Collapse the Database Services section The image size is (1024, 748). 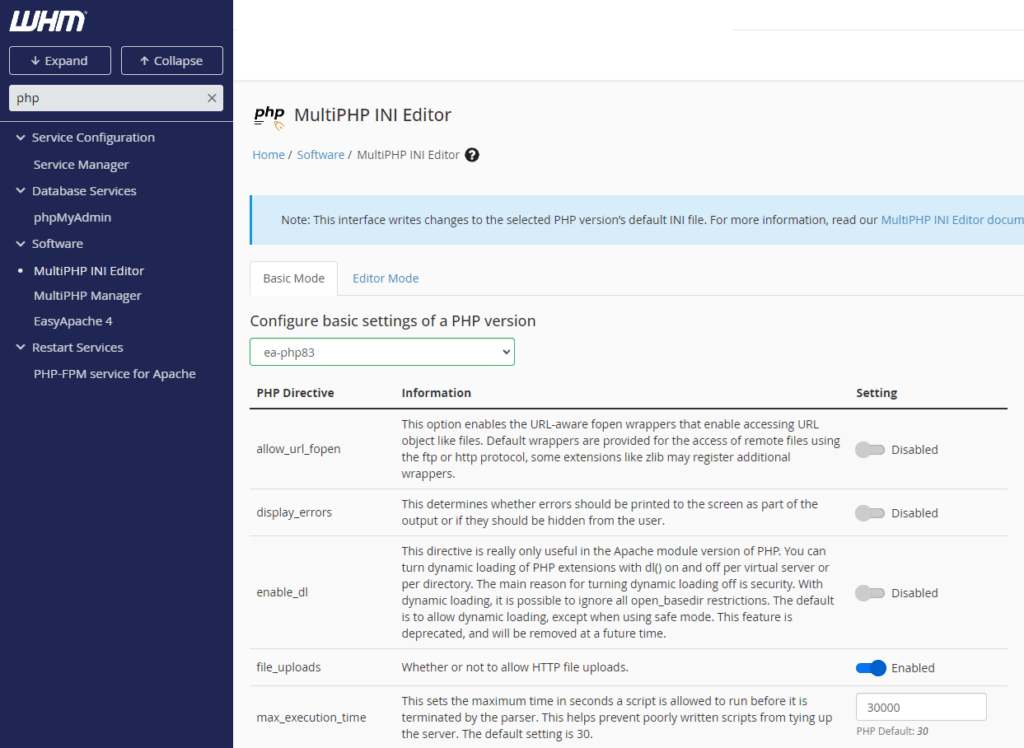click(x=20, y=191)
